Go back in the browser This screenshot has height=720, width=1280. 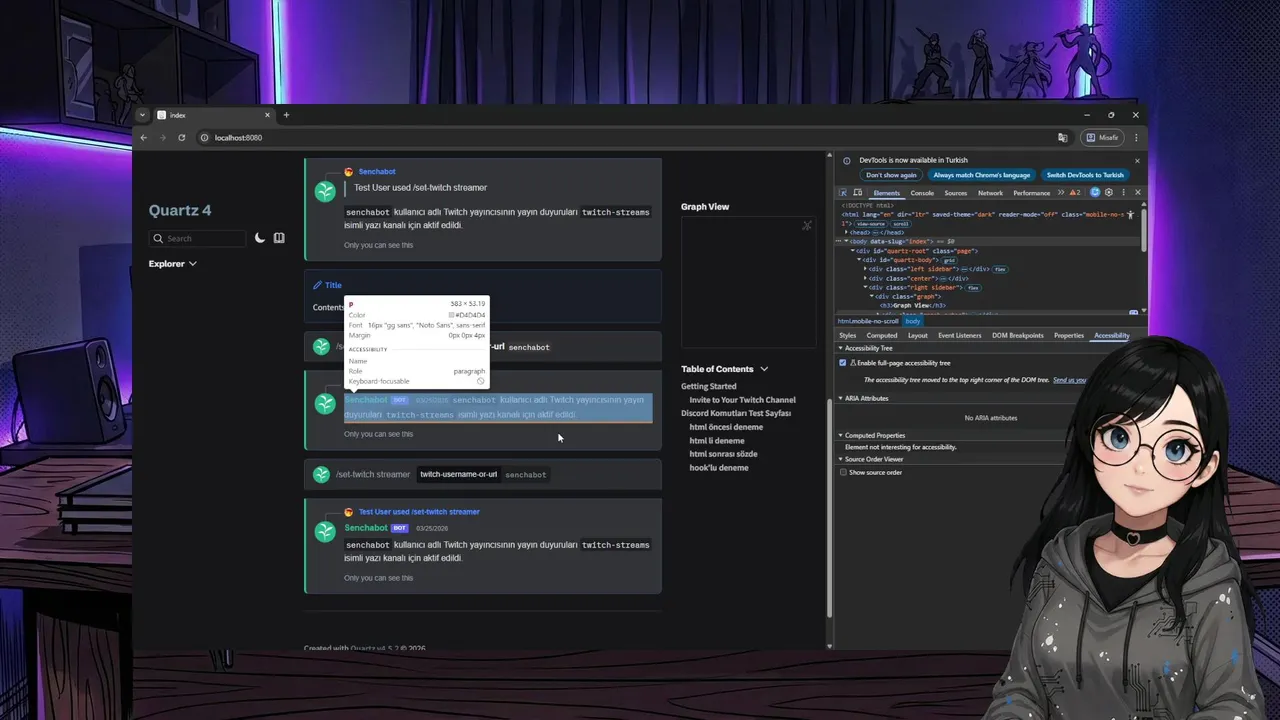(x=143, y=137)
